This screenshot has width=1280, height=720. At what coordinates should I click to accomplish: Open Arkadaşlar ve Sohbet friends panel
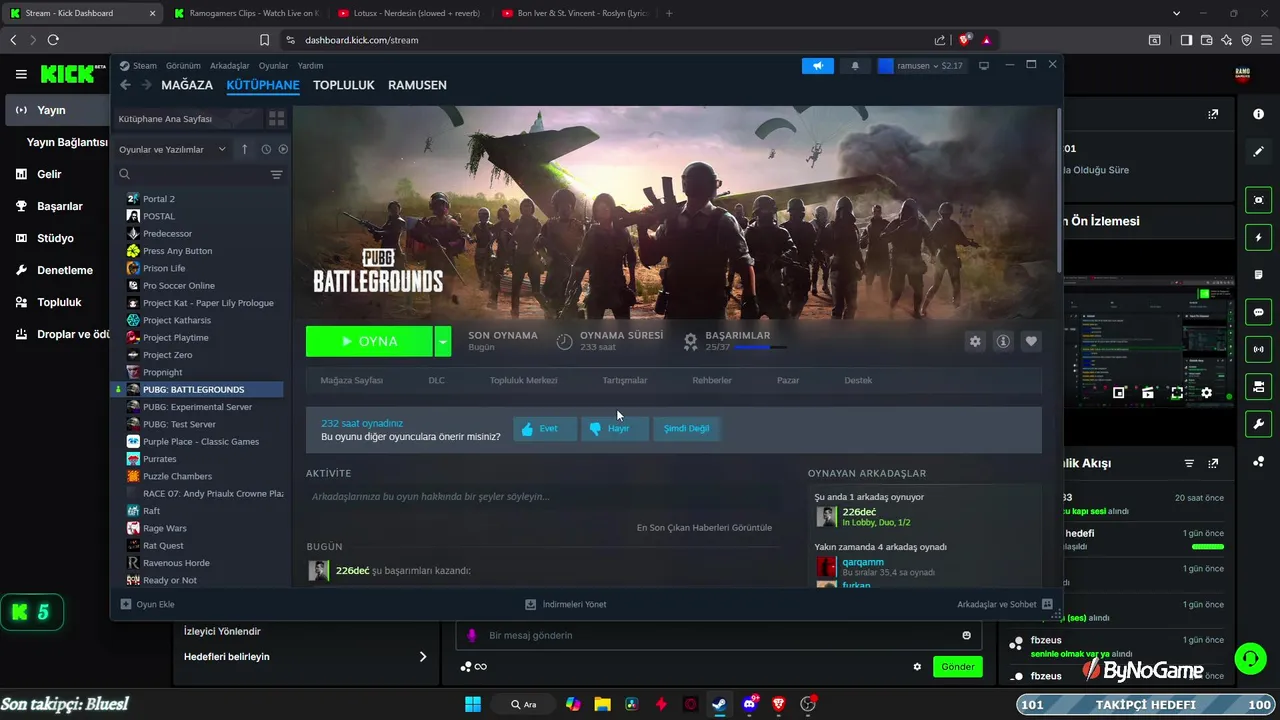click(x=1004, y=604)
